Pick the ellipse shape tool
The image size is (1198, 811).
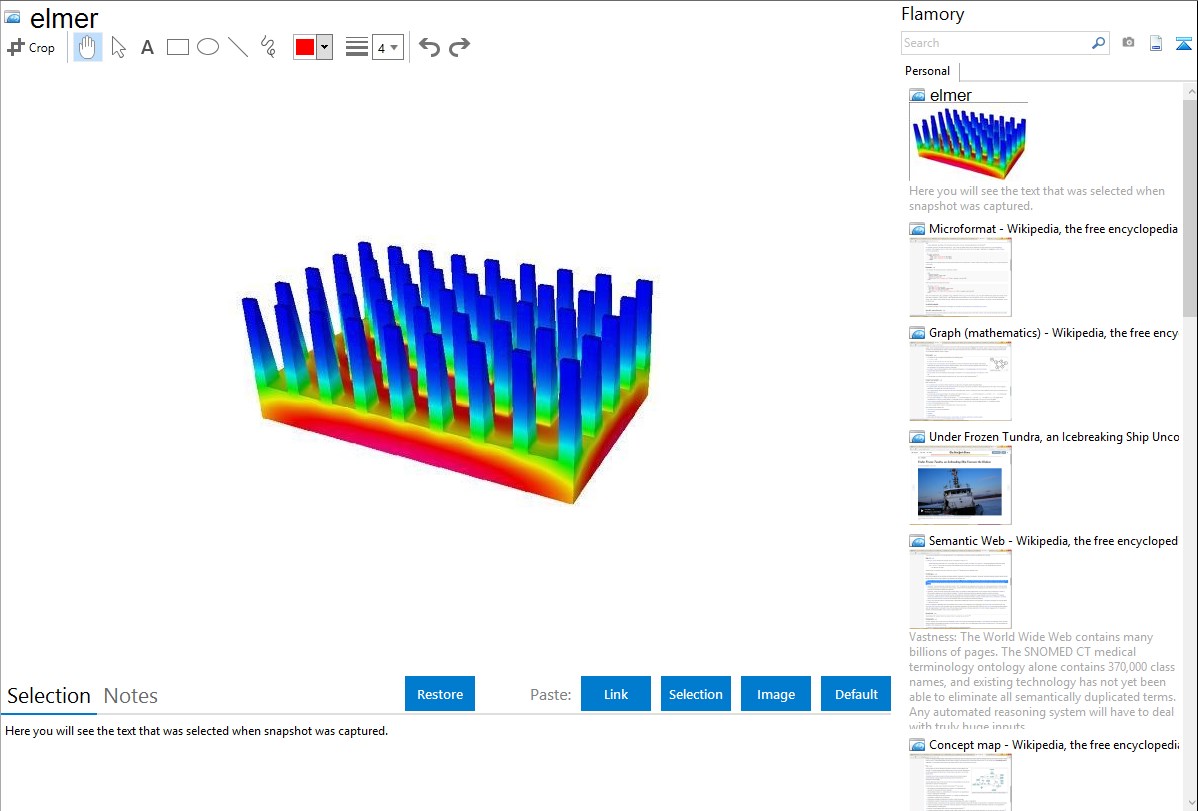coord(208,47)
